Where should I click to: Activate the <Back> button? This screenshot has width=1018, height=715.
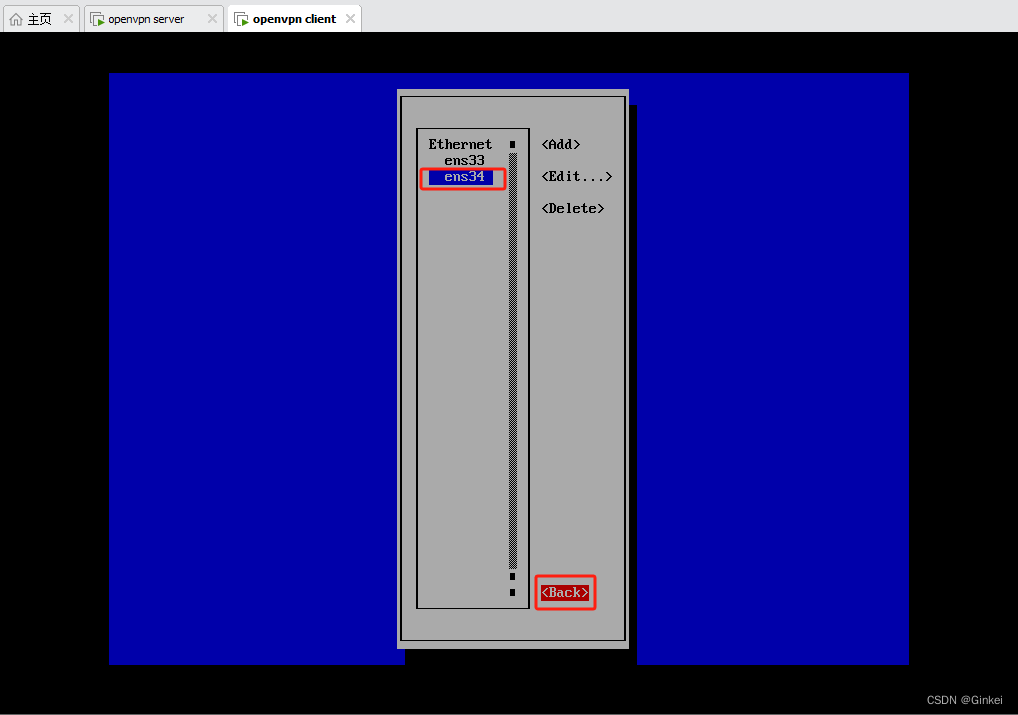click(x=565, y=592)
